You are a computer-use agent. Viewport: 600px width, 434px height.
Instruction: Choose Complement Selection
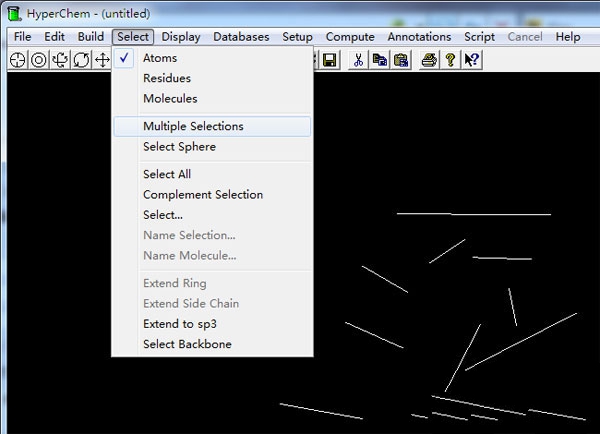coord(213,194)
